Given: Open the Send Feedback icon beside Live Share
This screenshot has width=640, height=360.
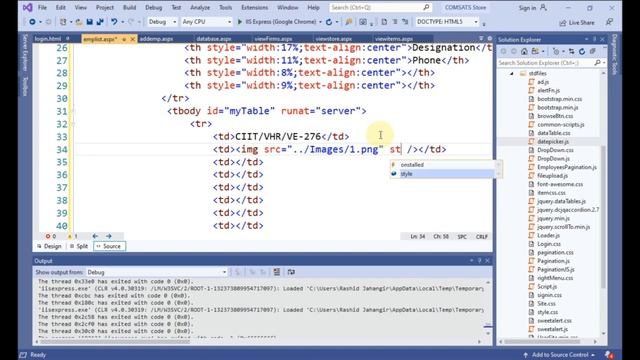Looking at the screenshot, I should point(609,22).
